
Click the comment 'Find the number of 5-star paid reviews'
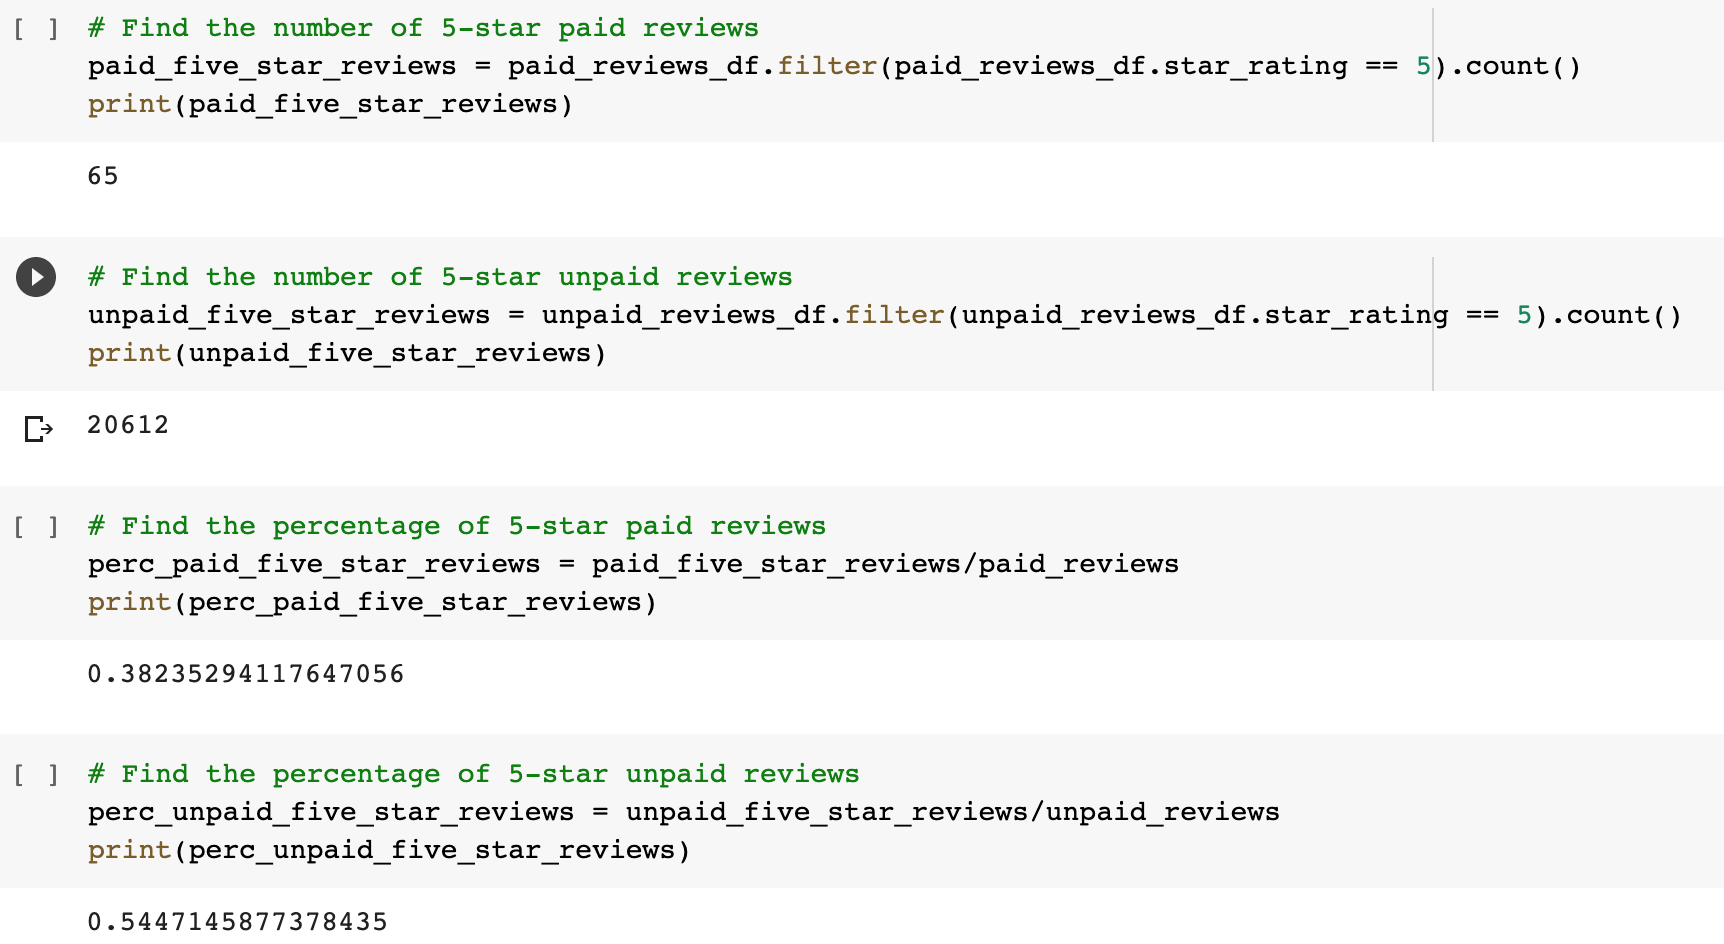(x=423, y=28)
